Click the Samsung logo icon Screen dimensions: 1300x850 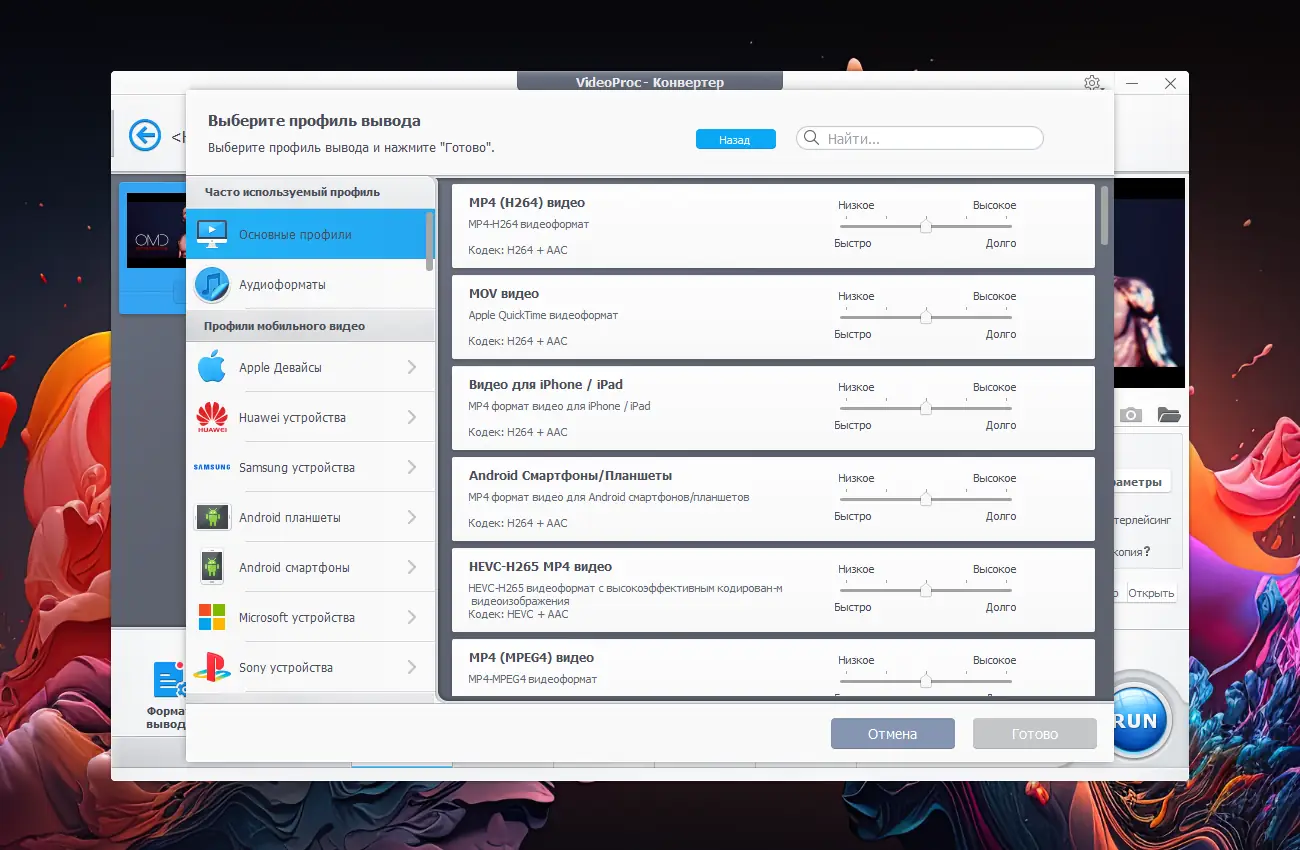click(x=212, y=467)
